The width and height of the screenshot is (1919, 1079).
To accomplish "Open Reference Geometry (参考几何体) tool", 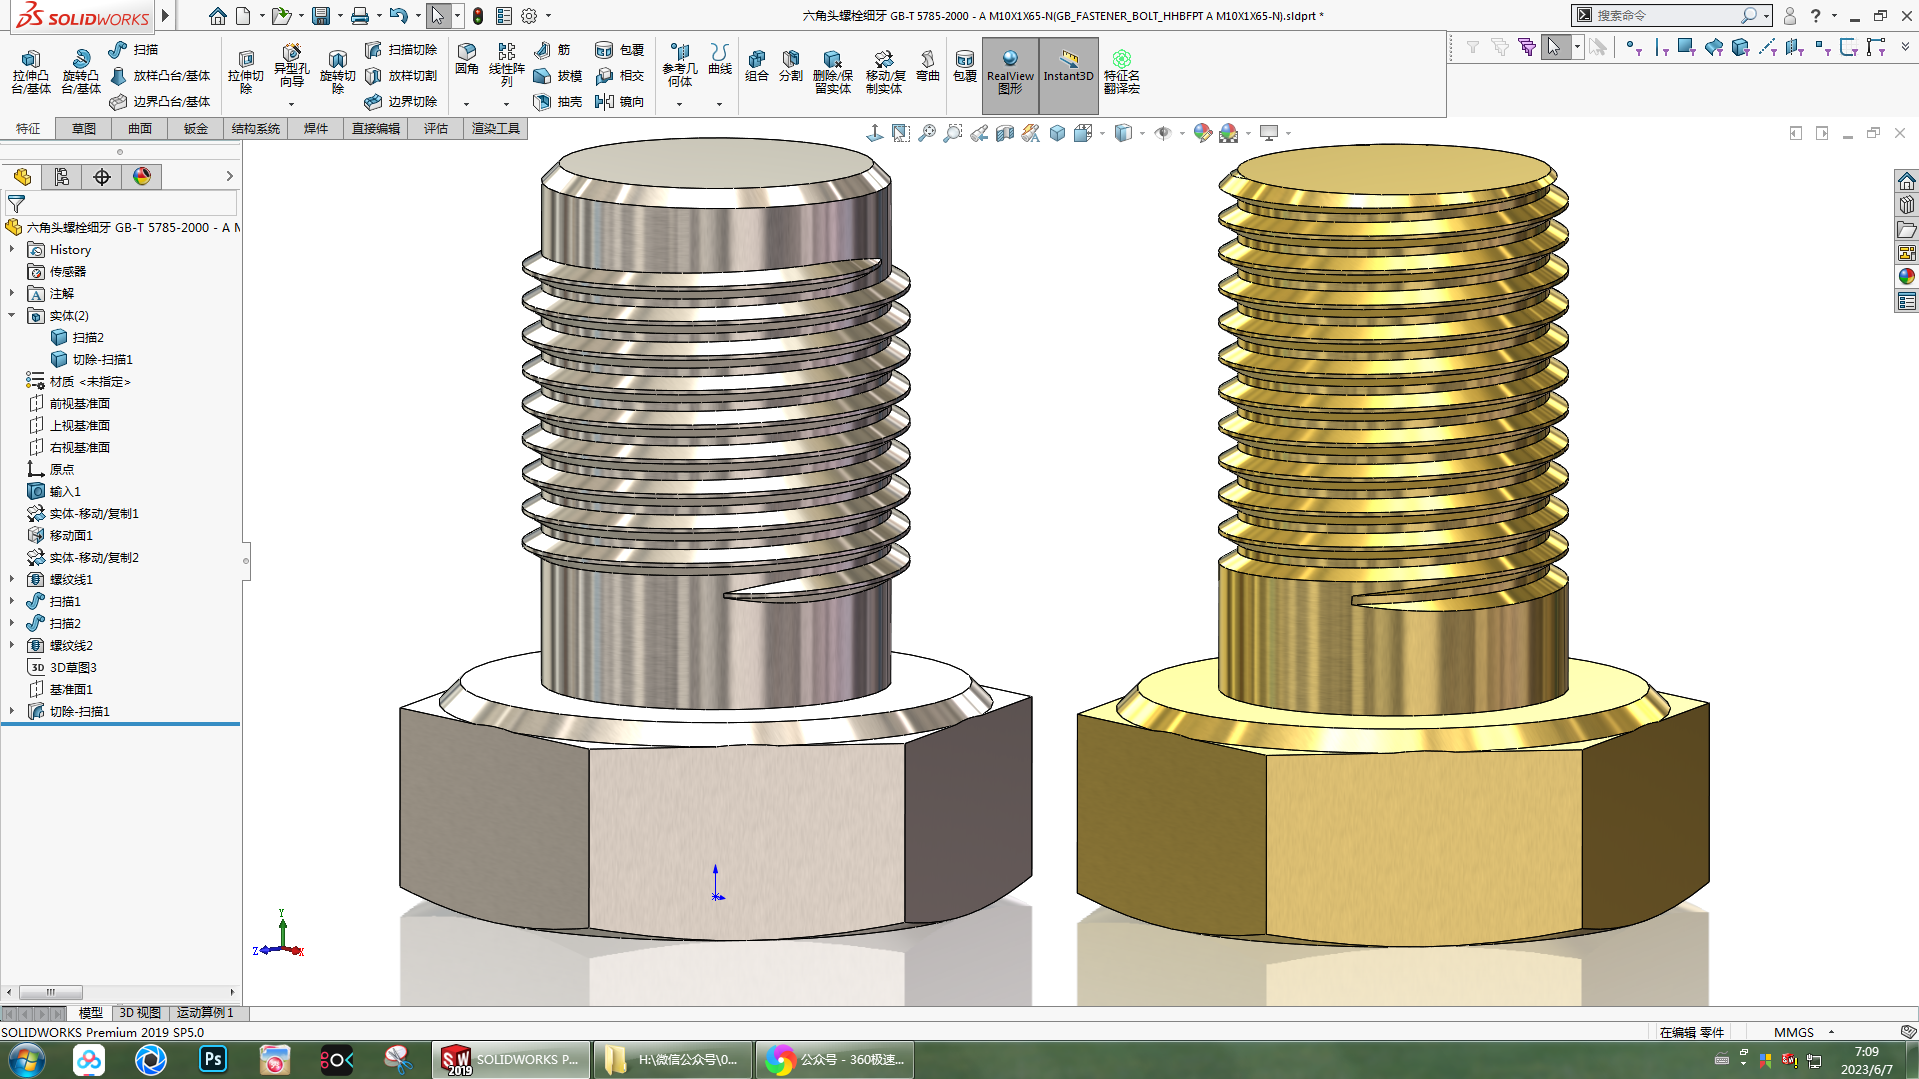I will (680, 65).
